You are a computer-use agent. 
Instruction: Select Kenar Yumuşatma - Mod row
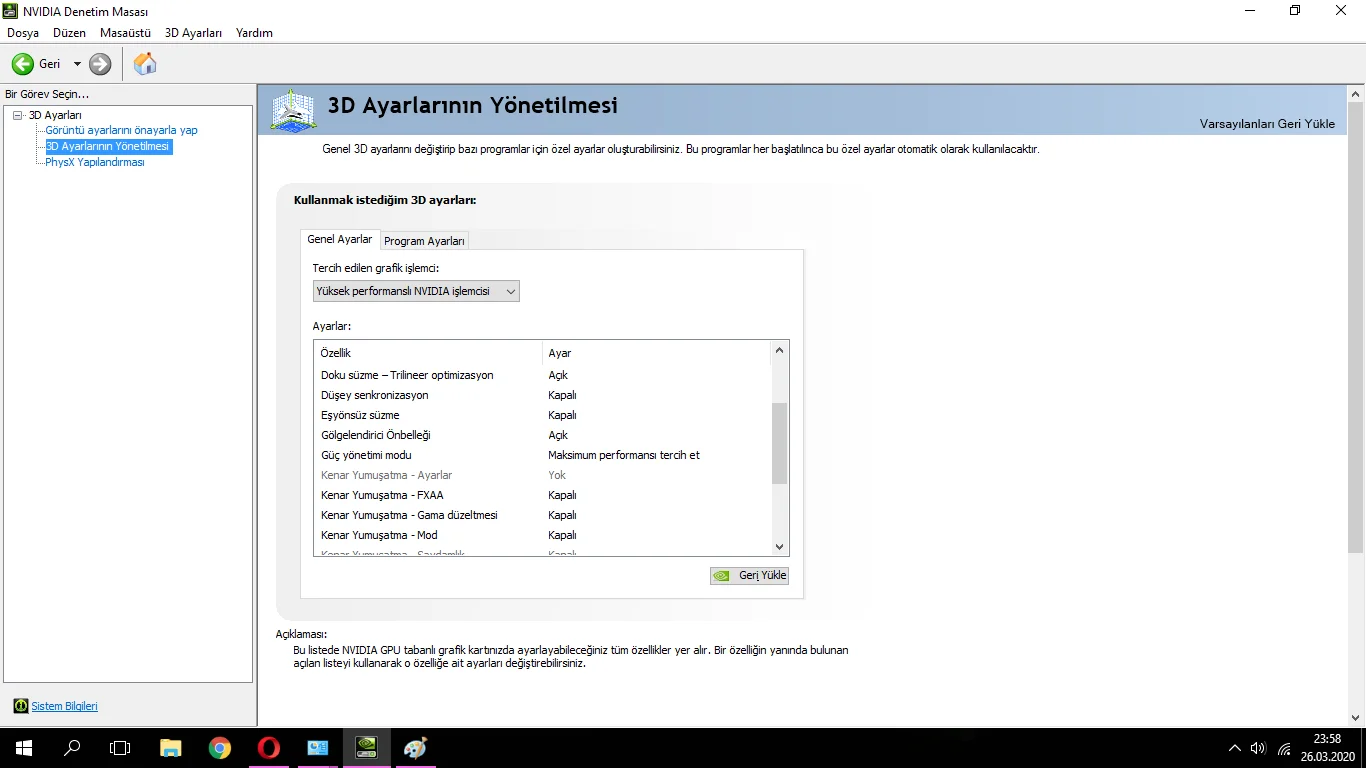[543, 535]
